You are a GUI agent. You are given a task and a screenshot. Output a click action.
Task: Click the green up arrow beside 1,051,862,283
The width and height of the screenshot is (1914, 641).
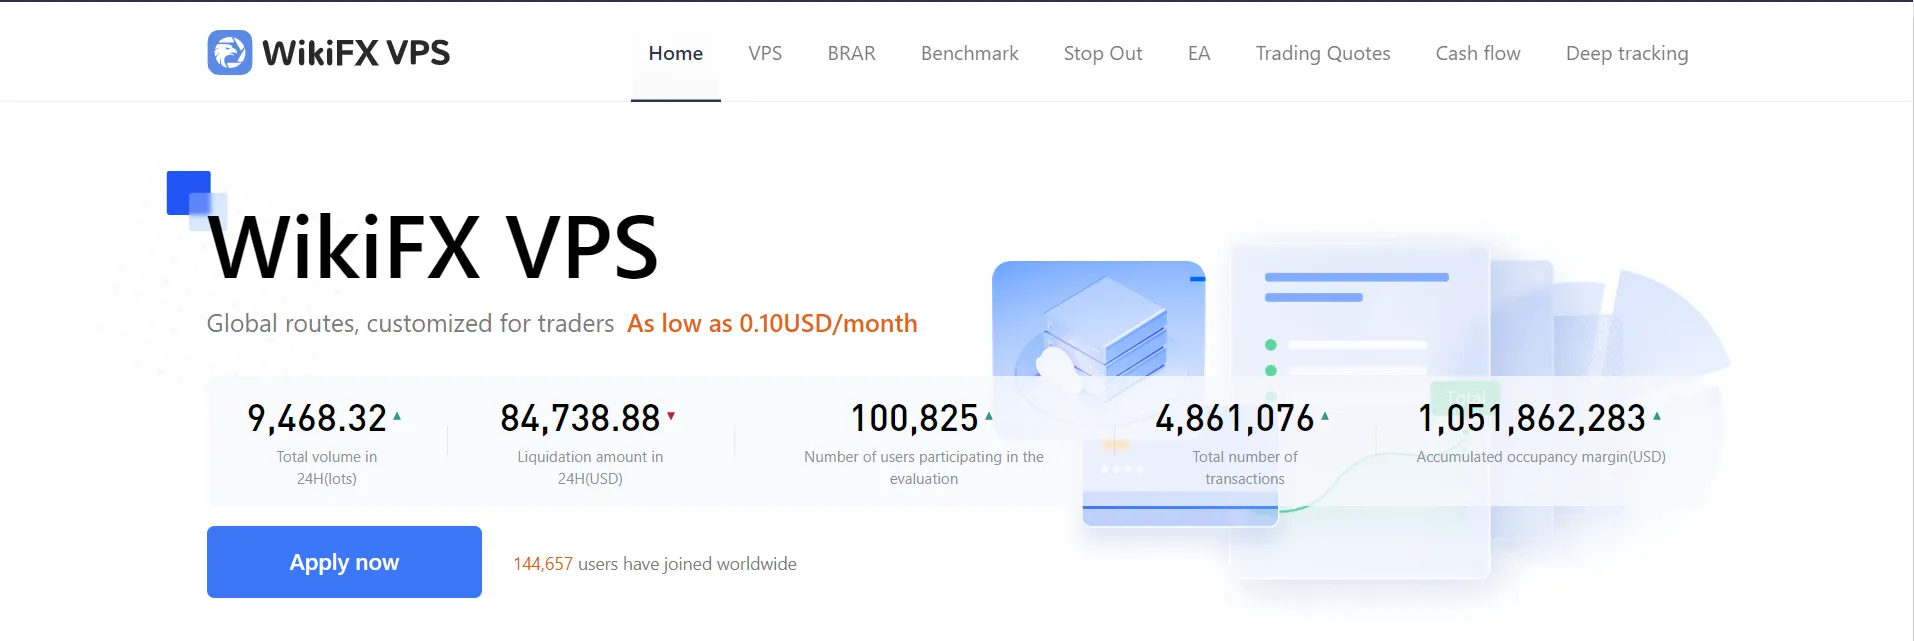point(1657,416)
